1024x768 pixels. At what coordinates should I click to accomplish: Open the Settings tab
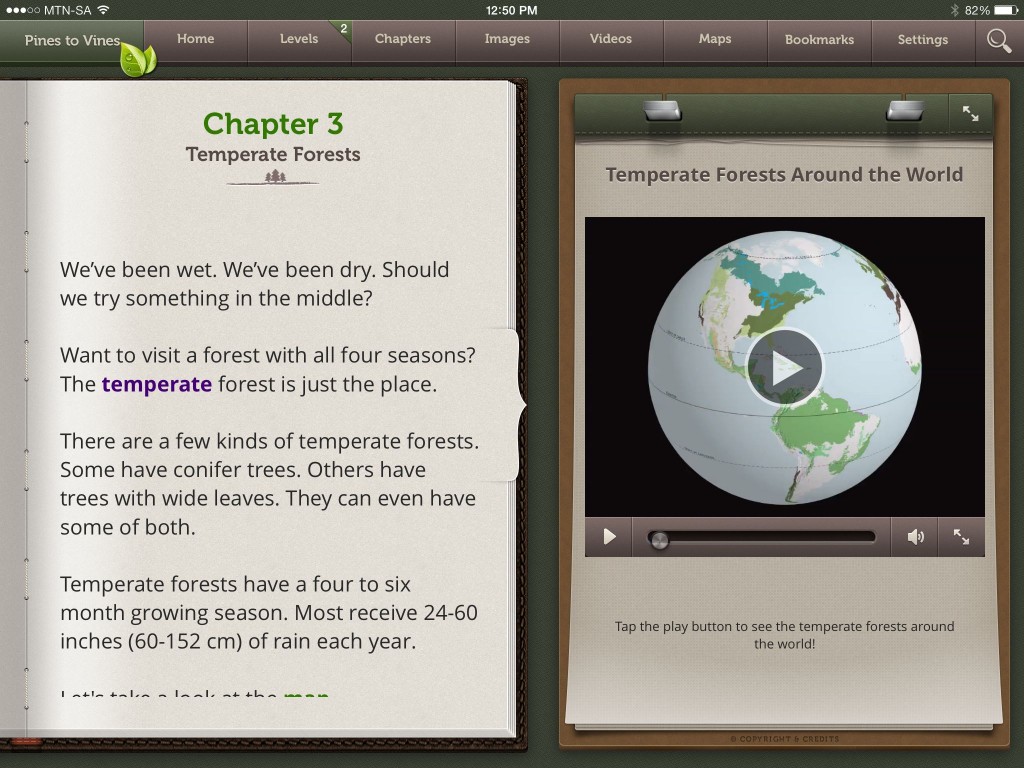click(922, 40)
